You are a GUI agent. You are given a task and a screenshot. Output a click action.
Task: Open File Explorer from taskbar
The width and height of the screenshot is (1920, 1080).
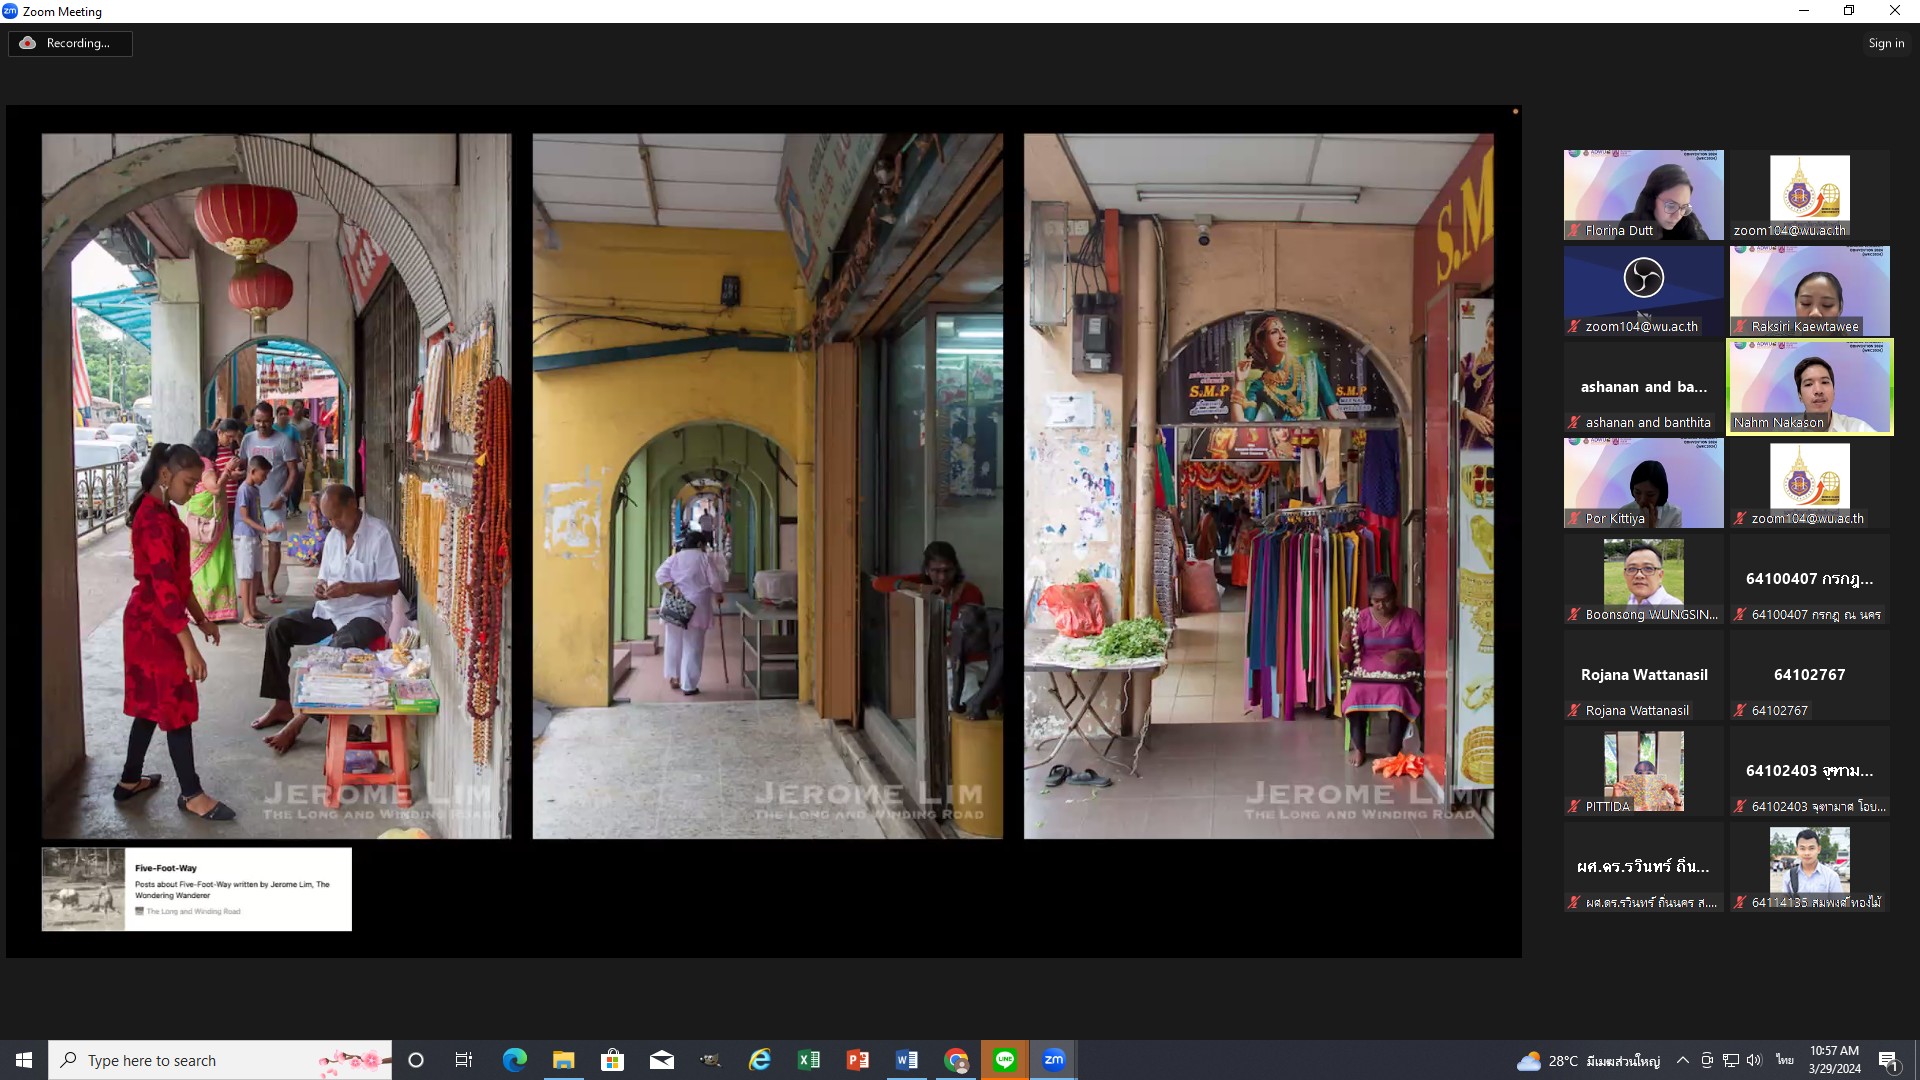pos(564,1060)
